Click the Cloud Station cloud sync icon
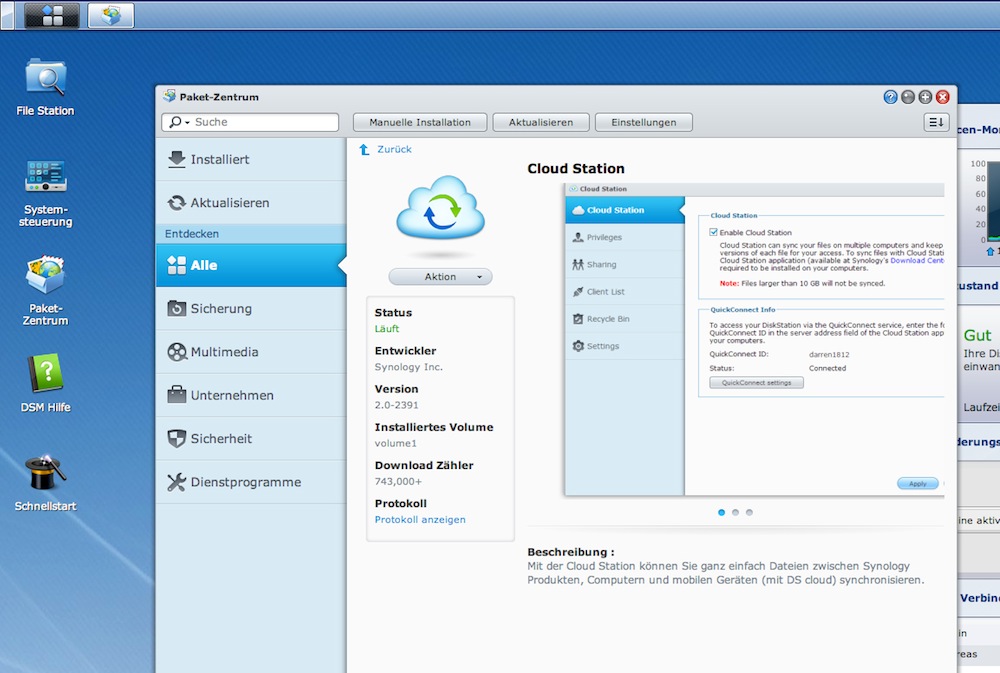Viewport: 1000px width, 673px height. (x=441, y=208)
